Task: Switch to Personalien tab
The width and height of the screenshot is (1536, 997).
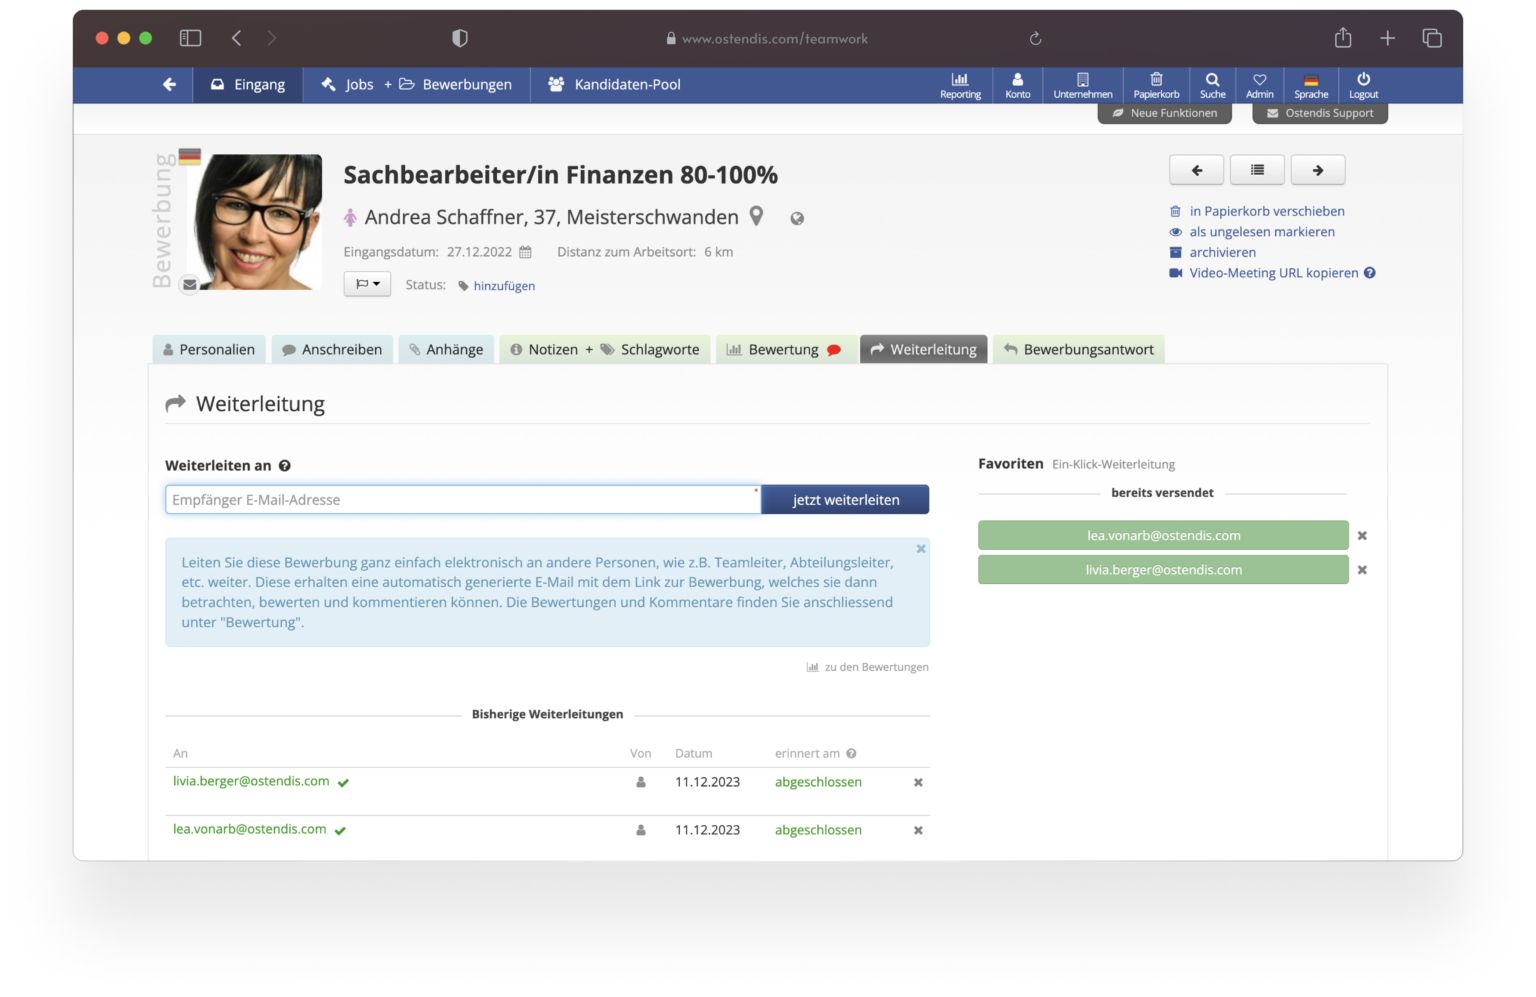Action: click(x=209, y=349)
